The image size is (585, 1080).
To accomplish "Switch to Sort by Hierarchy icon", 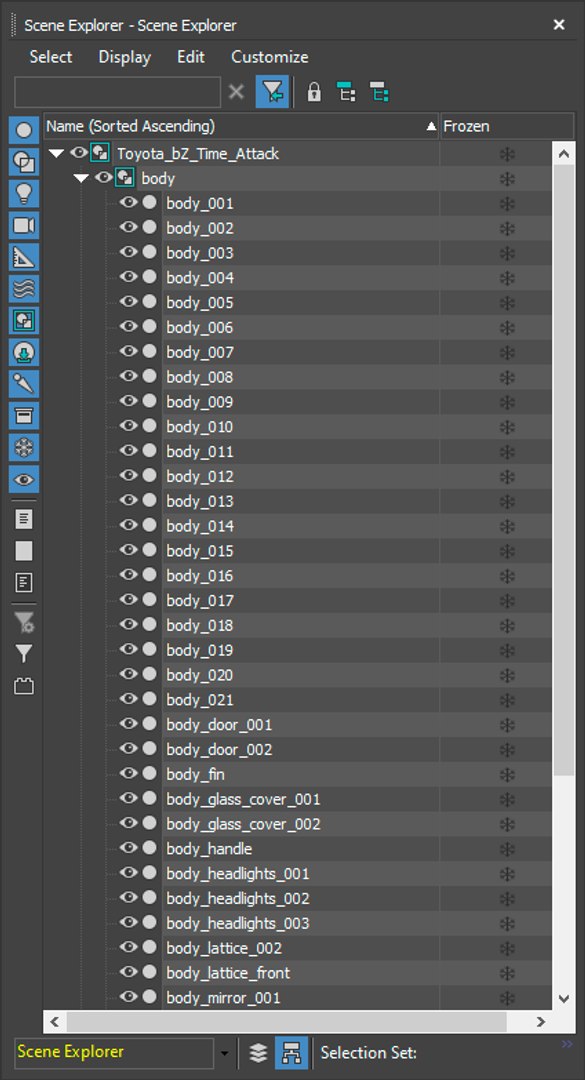I will (291, 1052).
